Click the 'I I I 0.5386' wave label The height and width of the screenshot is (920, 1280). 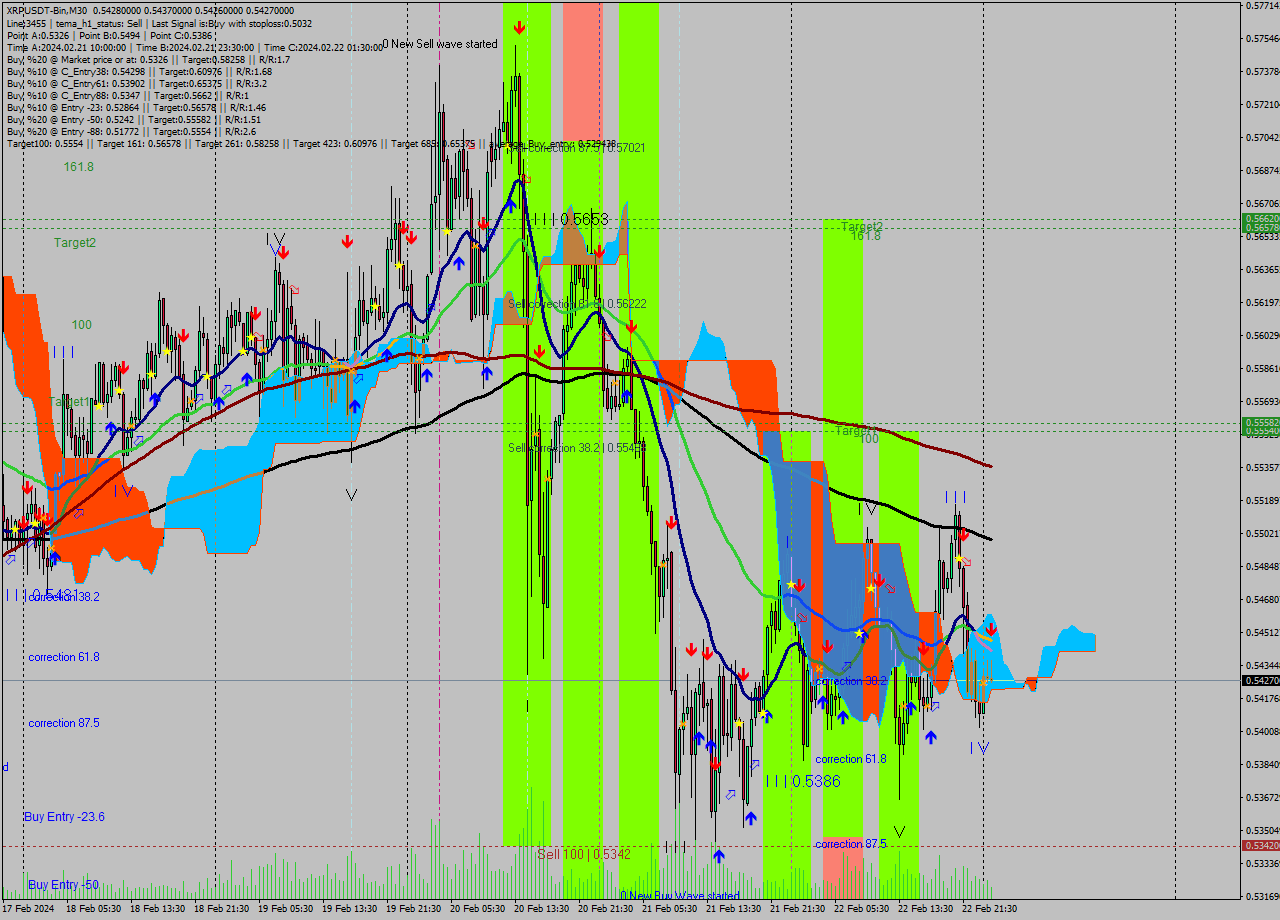tap(803, 781)
